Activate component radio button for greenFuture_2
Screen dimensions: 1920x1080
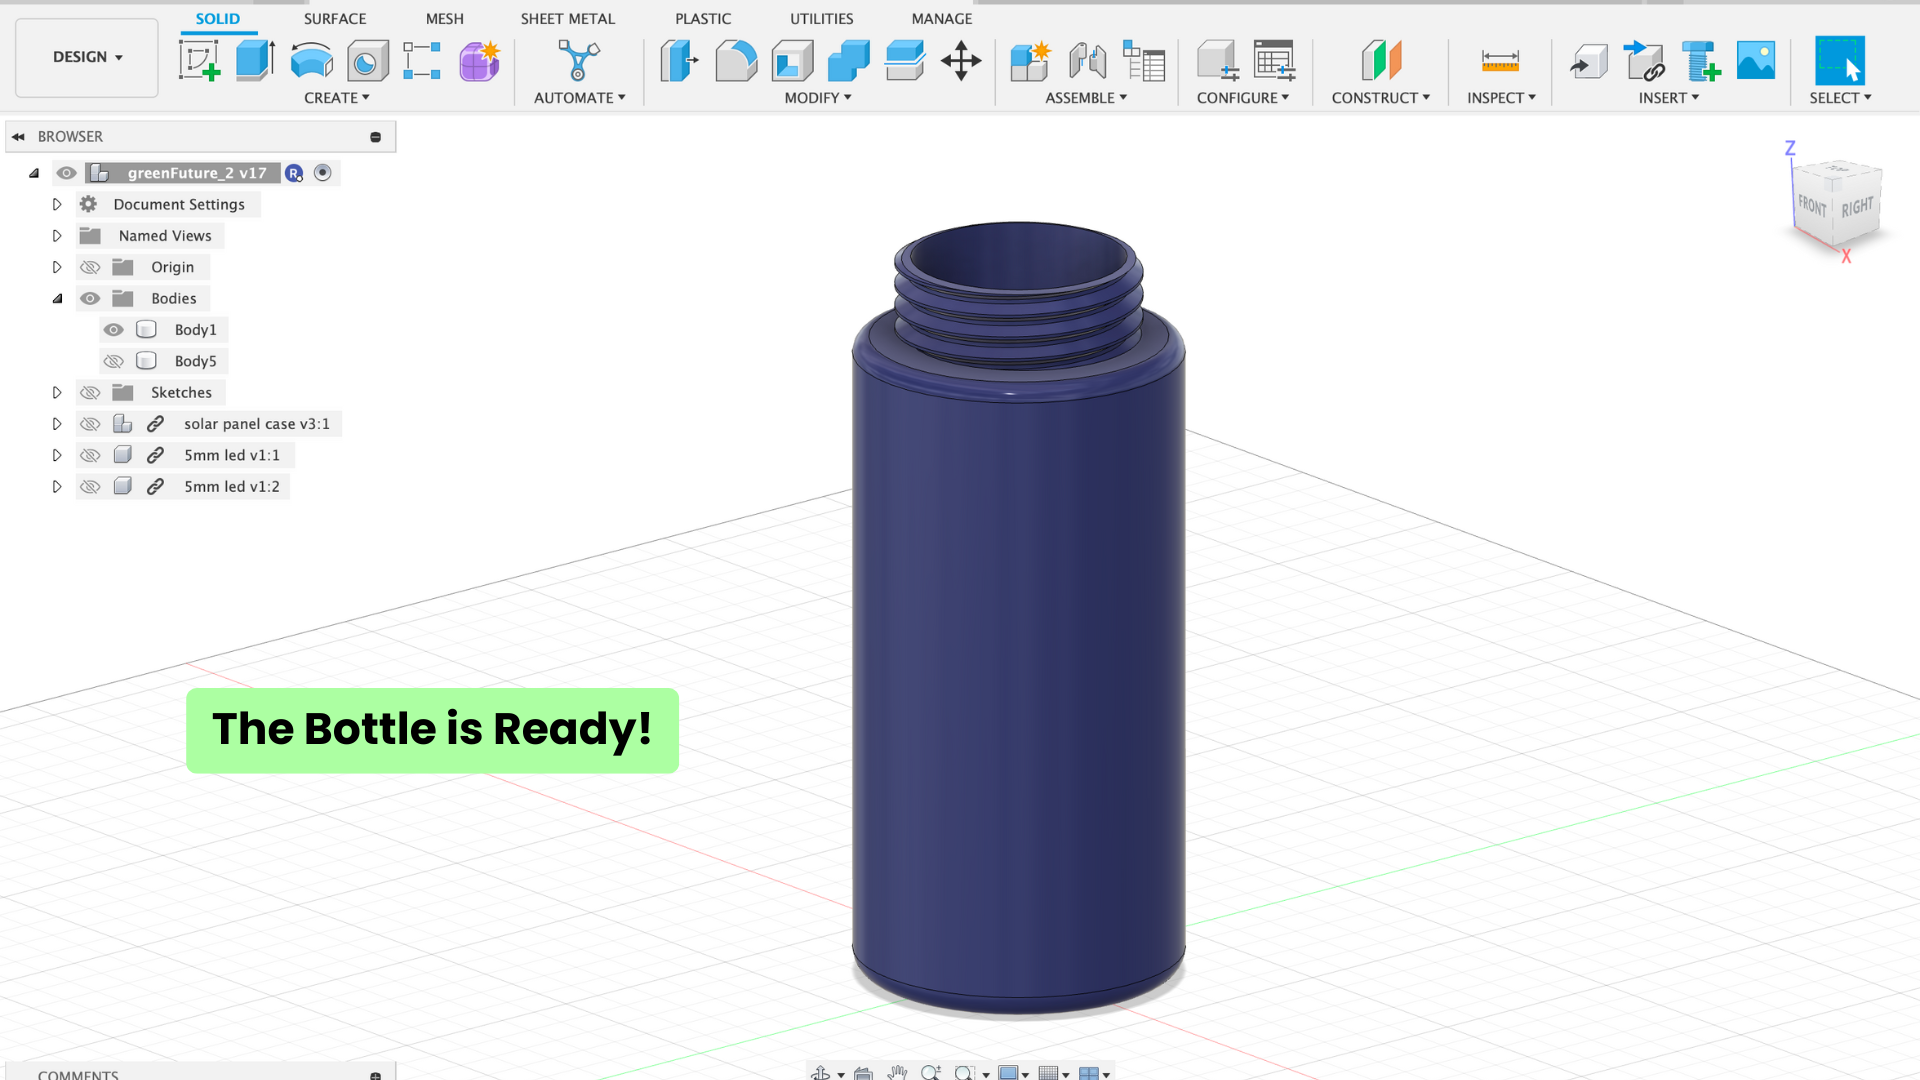tap(322, 173)
